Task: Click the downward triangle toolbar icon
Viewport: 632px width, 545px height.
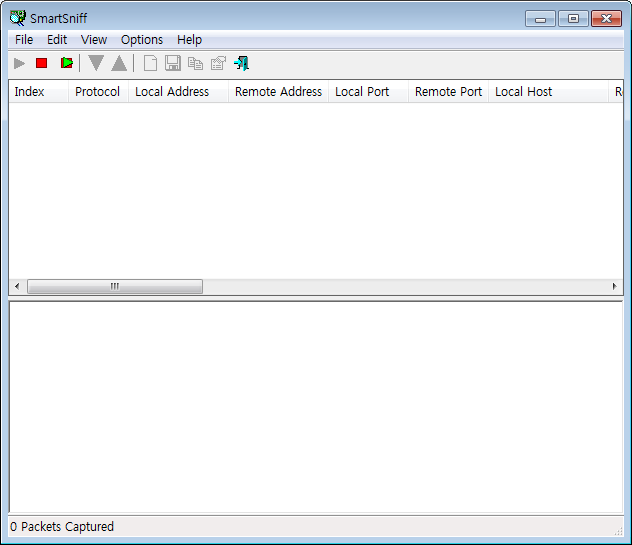Action: point(96,63)
